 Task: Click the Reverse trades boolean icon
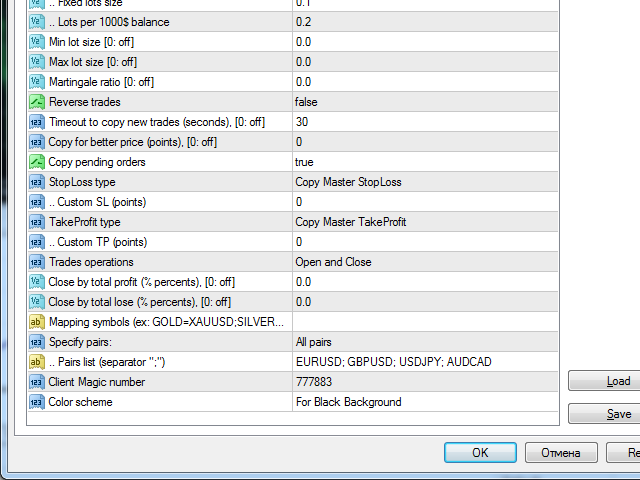coord(37,102)
